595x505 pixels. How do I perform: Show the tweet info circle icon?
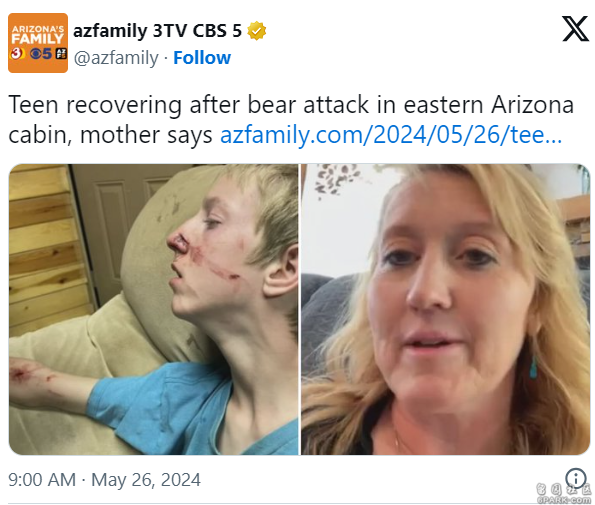click(576, 478)
